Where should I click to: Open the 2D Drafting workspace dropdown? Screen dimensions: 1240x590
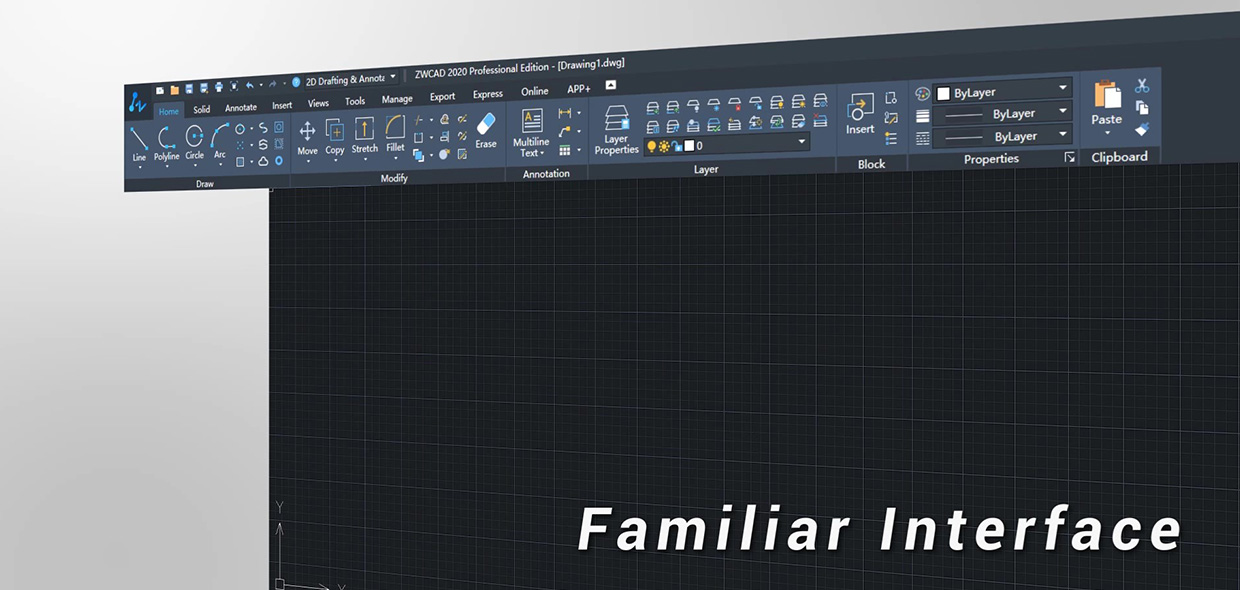click(x=393, y=77)
